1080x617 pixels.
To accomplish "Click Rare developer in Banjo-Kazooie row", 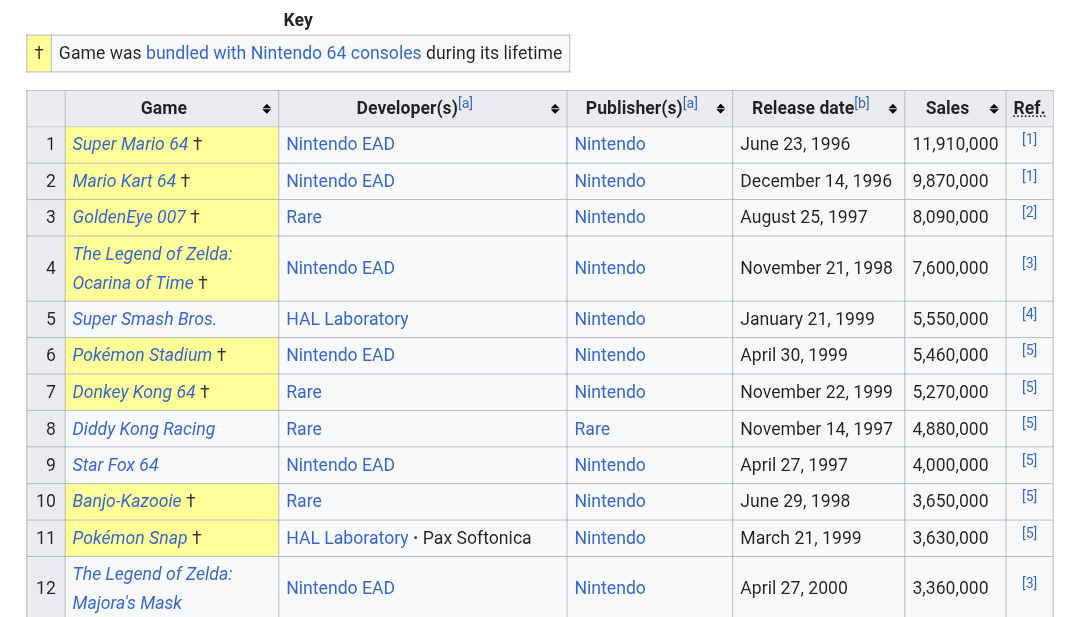I will coord(304,501).
